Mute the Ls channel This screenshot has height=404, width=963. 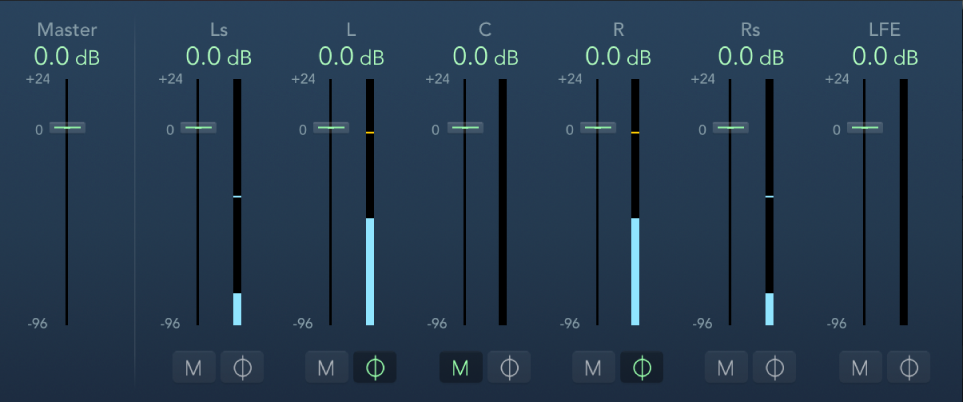click(193, 368)
